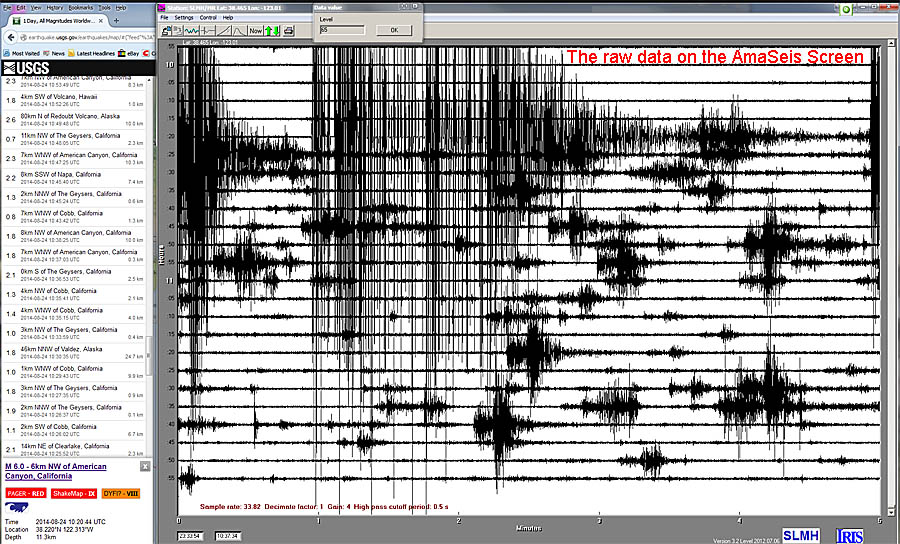Click the travel-time pick line icon in AmaSeis toolbar
The width and height of the screenshot is (900, 544).
(x=208, y=30)
